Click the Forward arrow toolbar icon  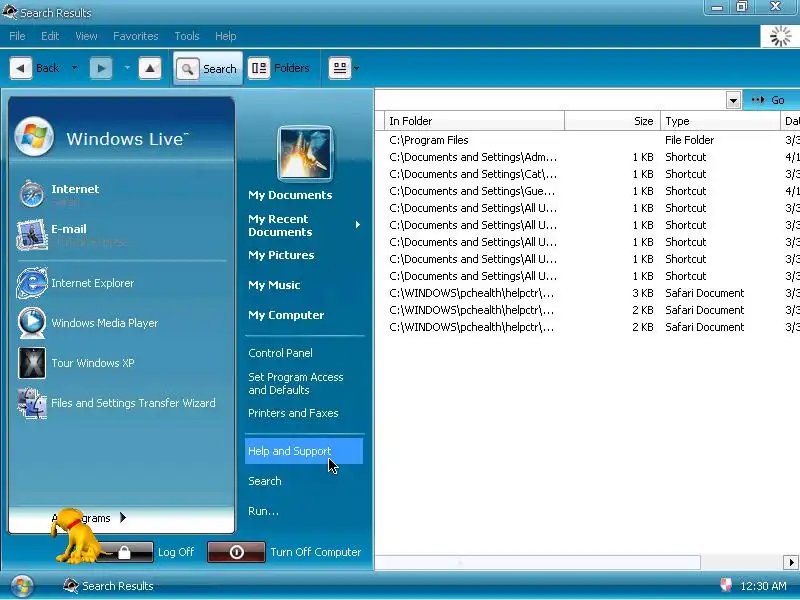(101, 68)
